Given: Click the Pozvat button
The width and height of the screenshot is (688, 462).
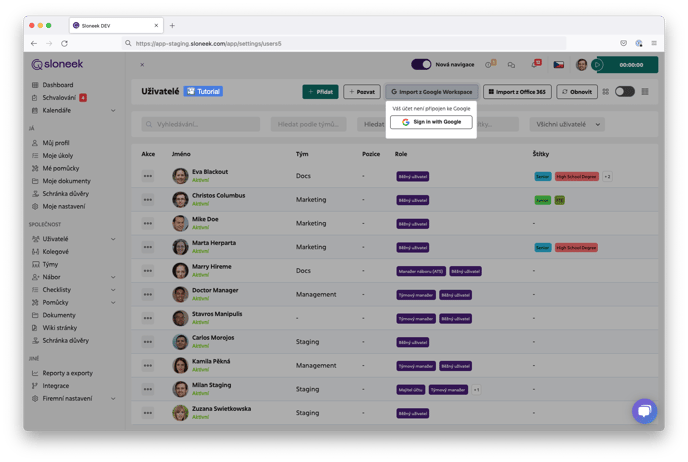Looking at the screenshot, I should [362, 92].
